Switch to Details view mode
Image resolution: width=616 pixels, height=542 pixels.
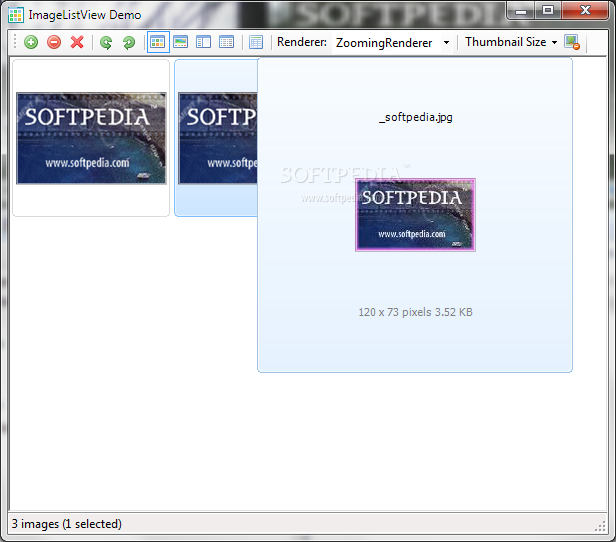(x=227, y=42)
